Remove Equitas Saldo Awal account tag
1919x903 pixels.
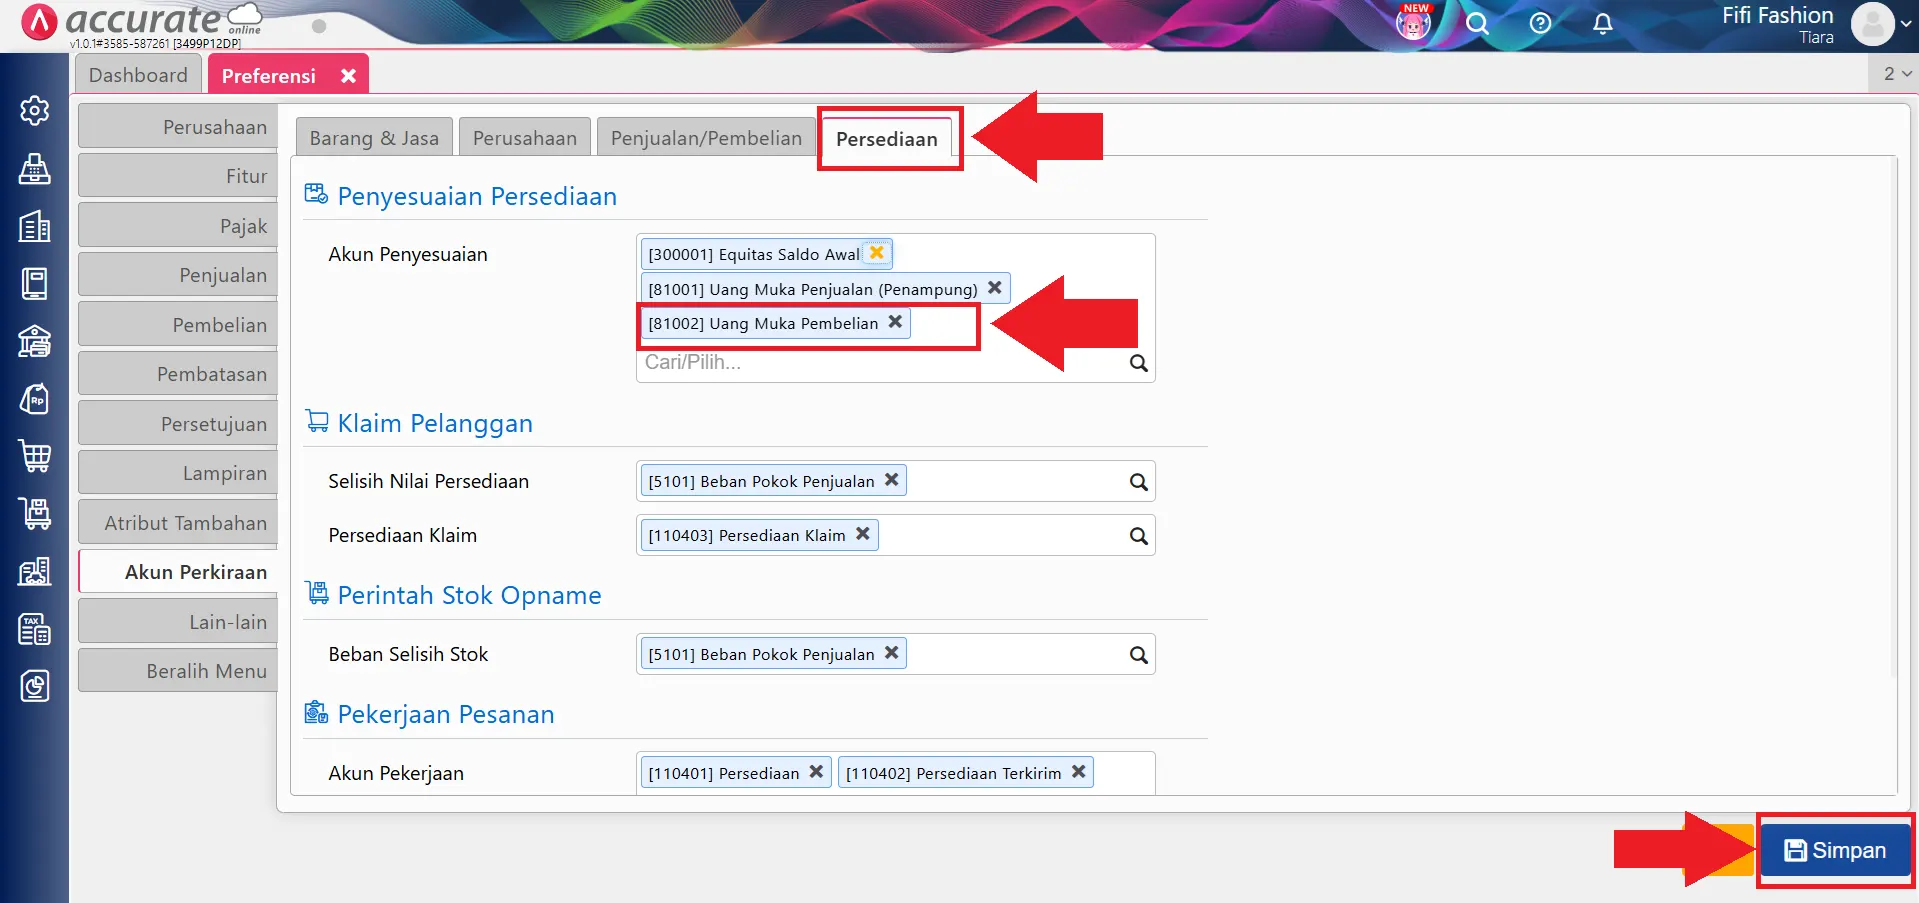877,253
